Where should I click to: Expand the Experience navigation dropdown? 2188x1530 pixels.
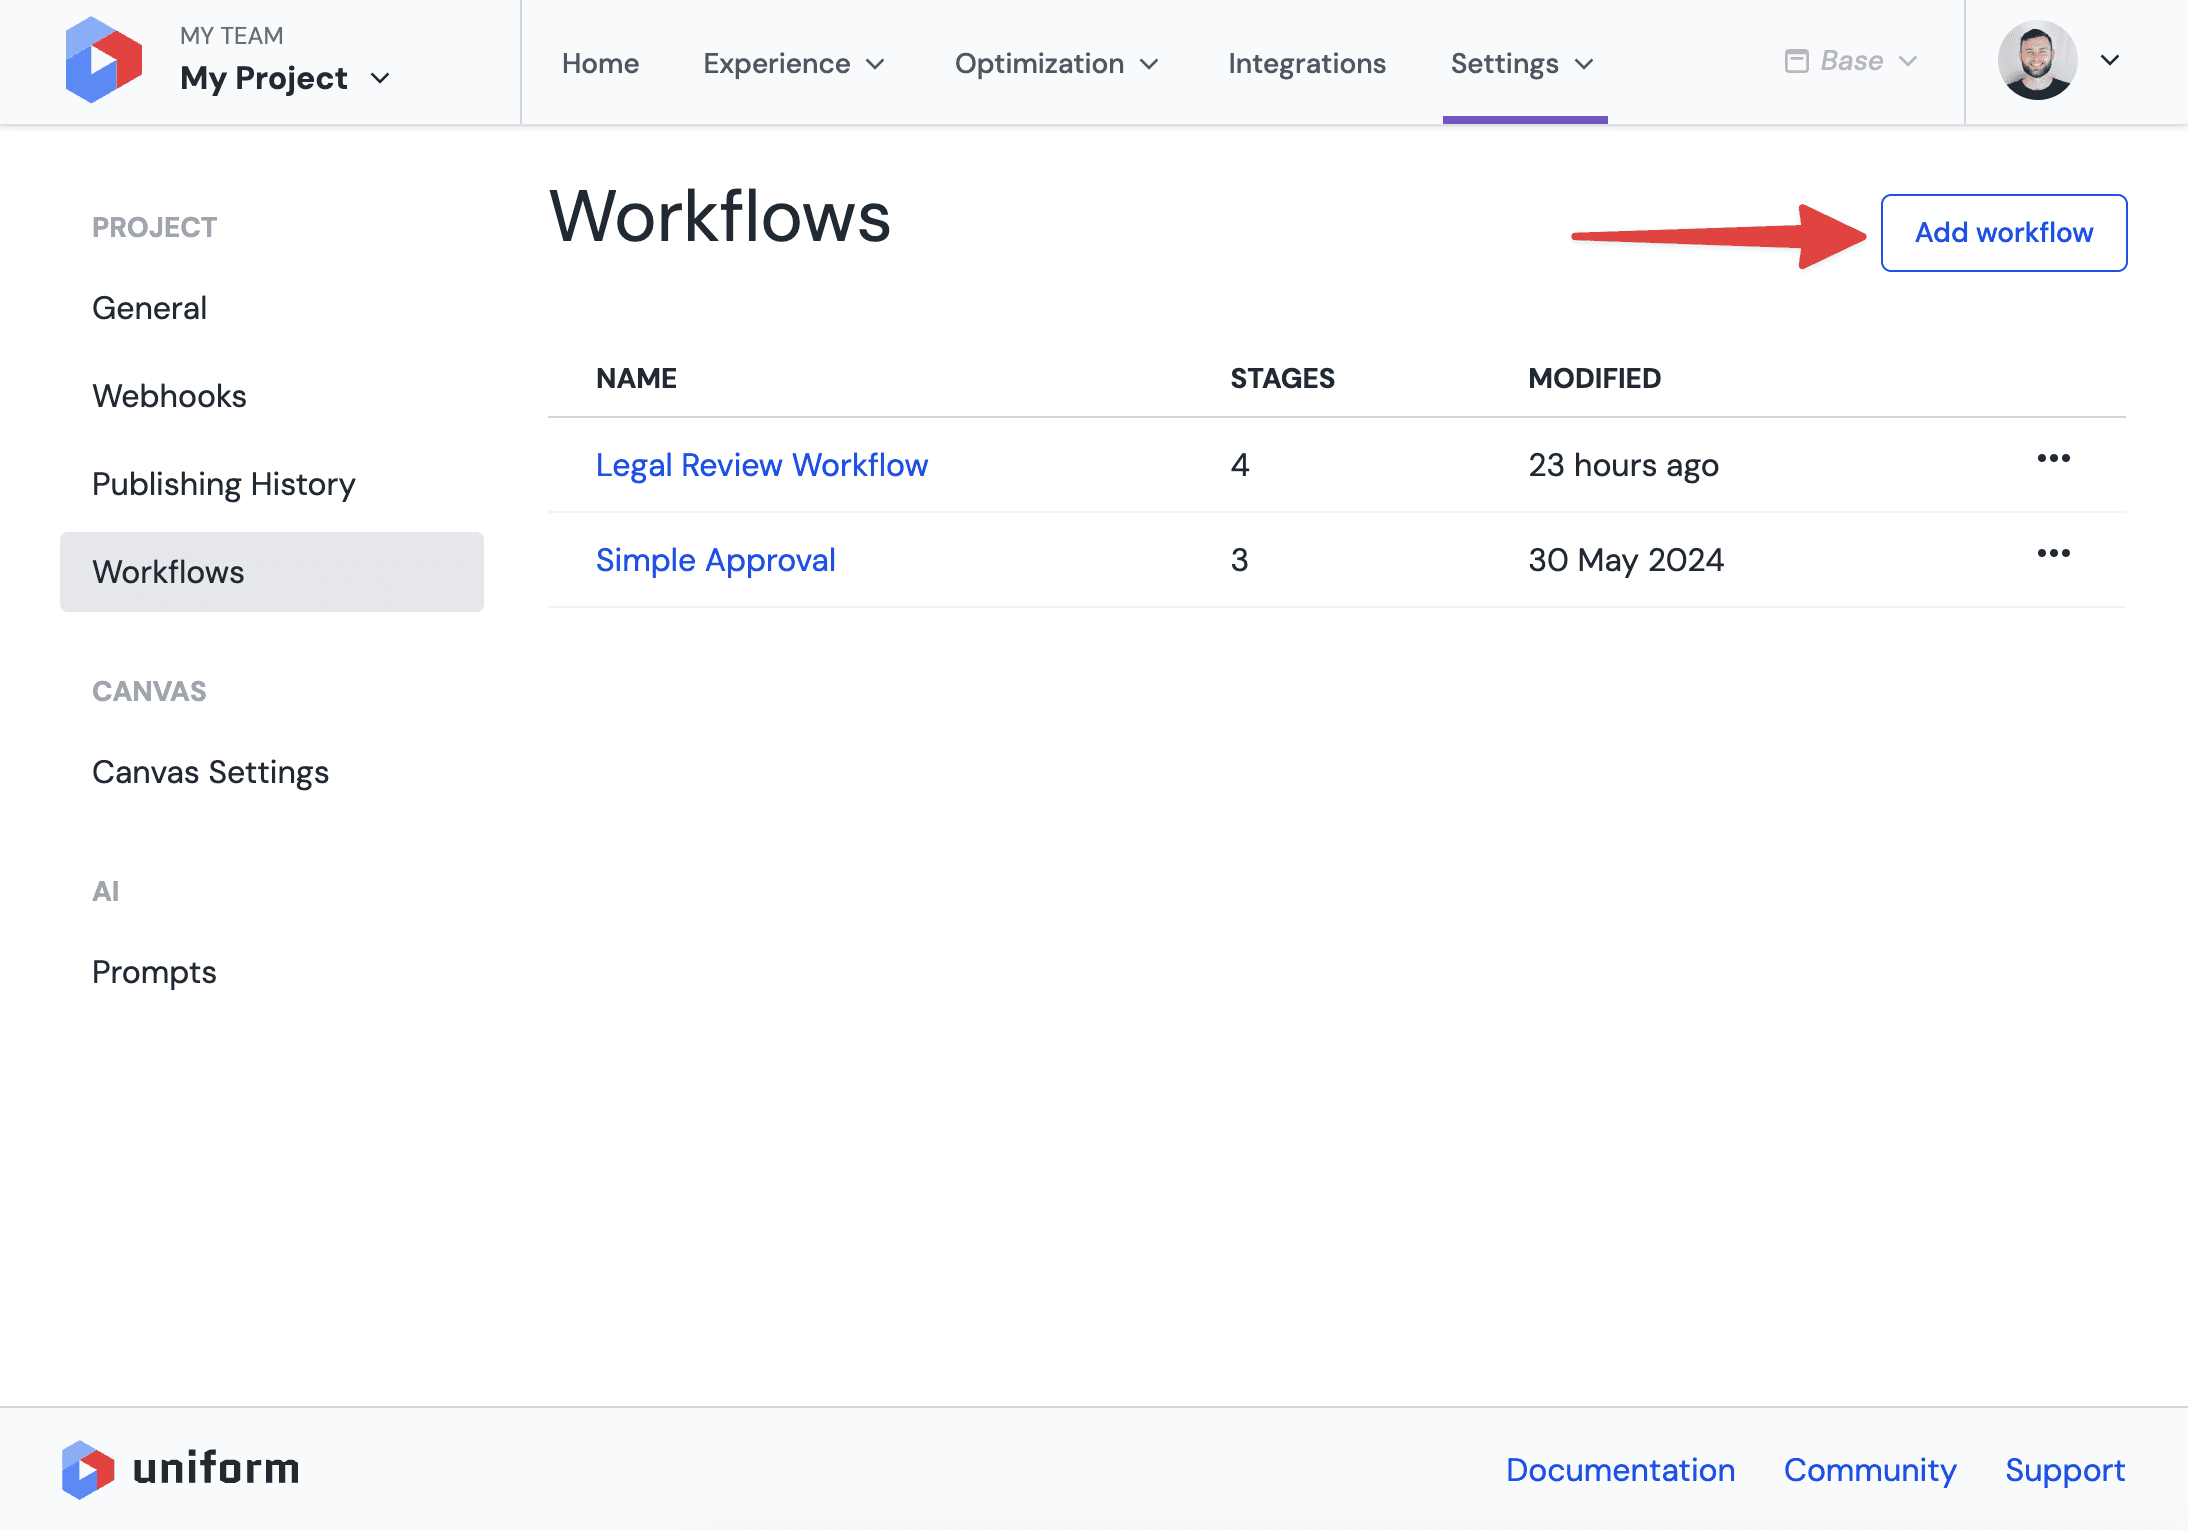click(796, 63)
